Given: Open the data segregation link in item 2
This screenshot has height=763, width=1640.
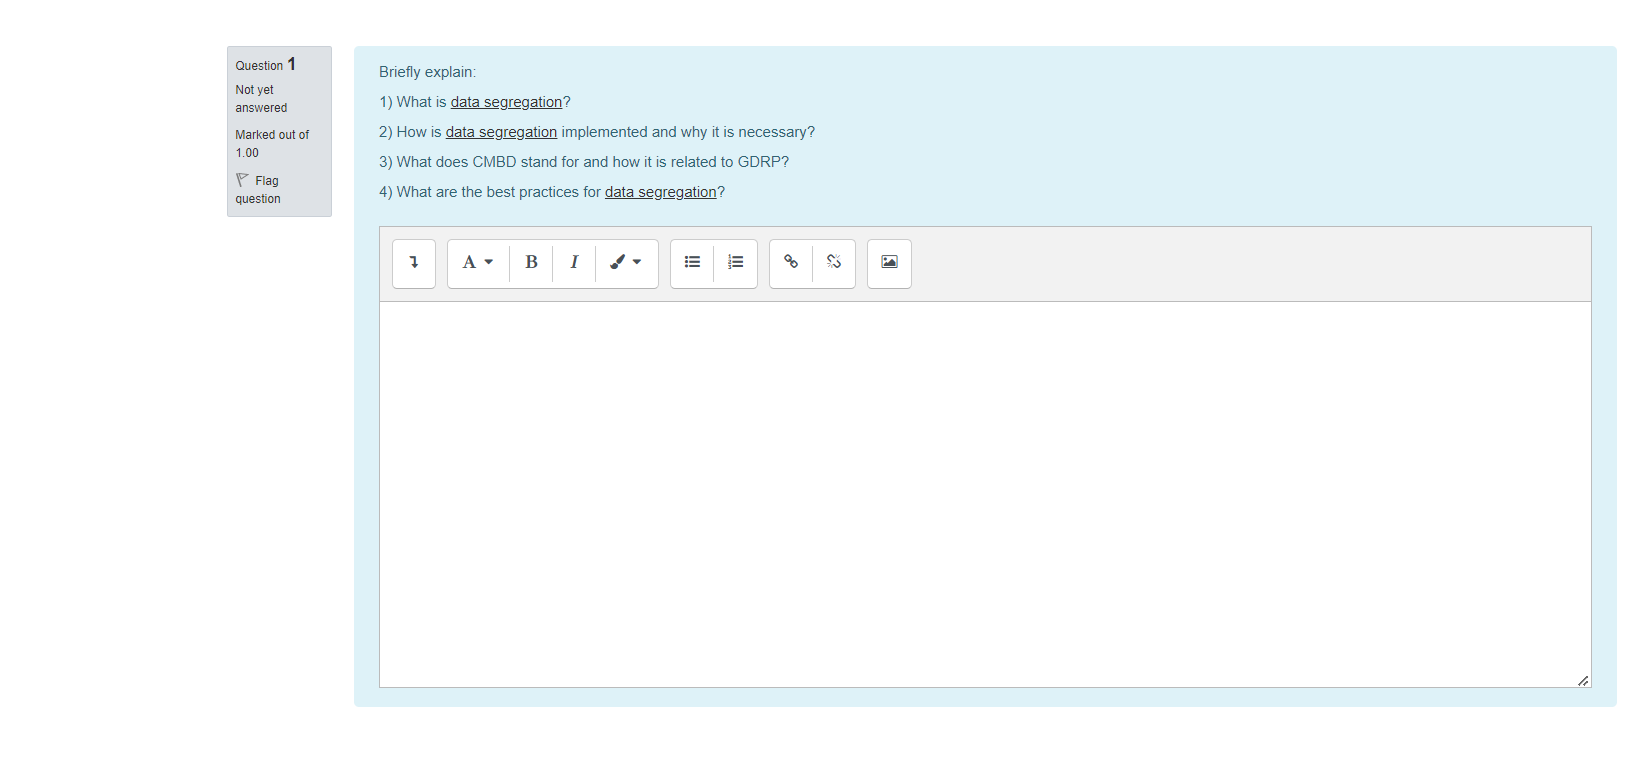Looking at the screenshot, I should tap(501, 132).
